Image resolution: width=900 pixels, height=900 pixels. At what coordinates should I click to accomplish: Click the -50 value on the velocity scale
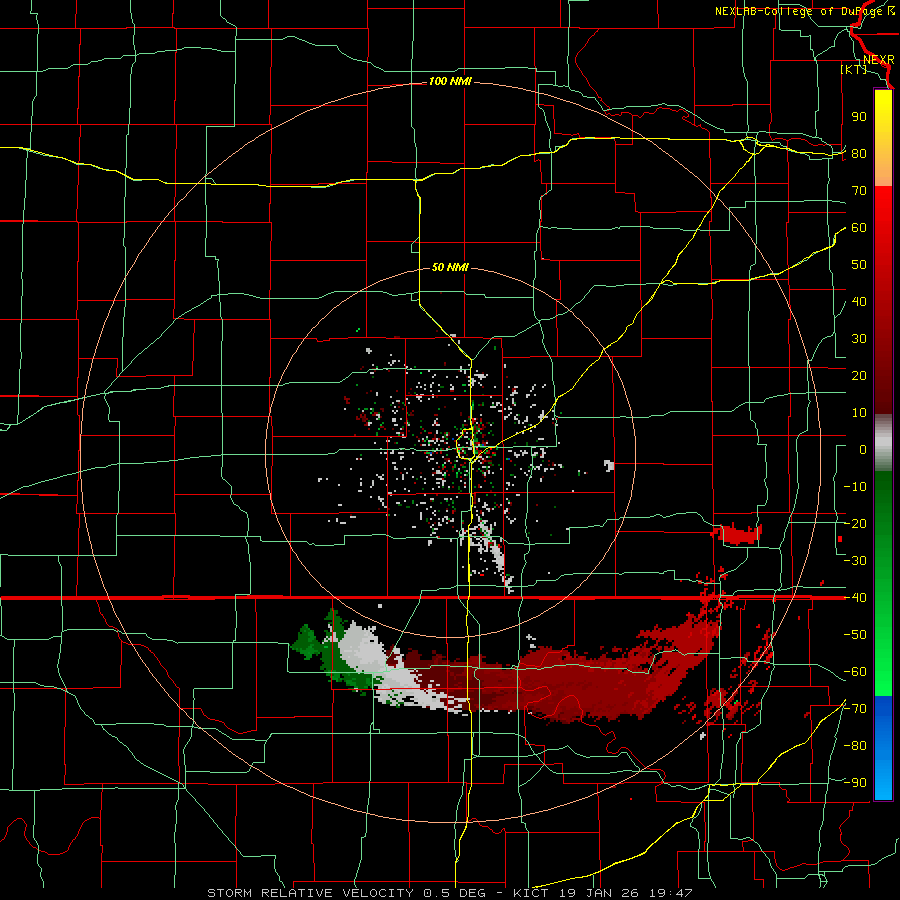pos(855,635)
